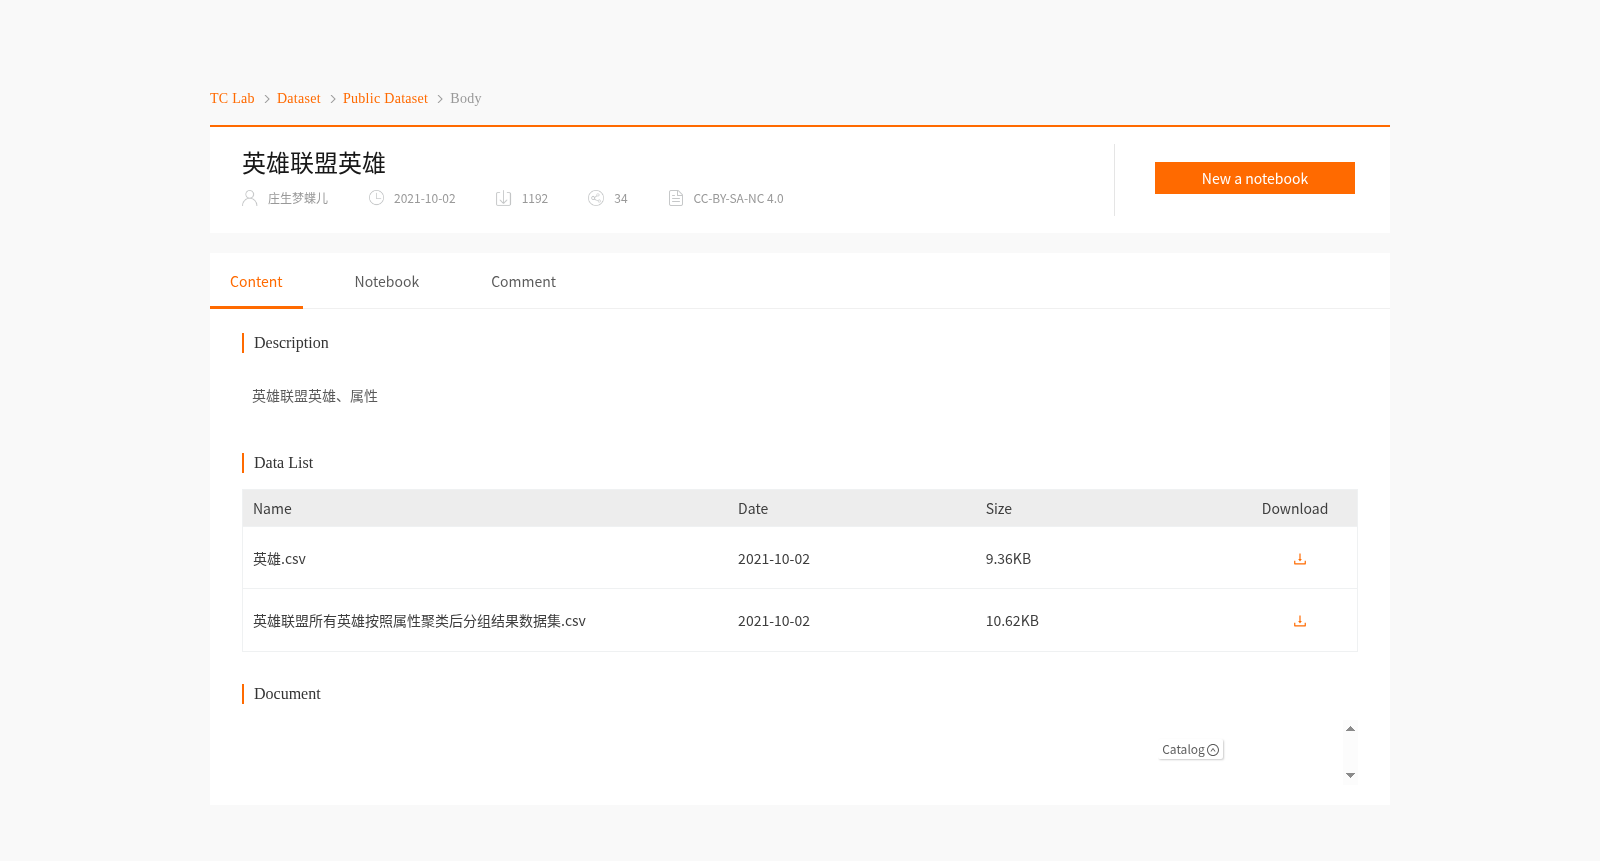Click the Body breadcrumb item
Viewport: 1600px width, 861px height.
pyautogui.click(x=466, y=98)
